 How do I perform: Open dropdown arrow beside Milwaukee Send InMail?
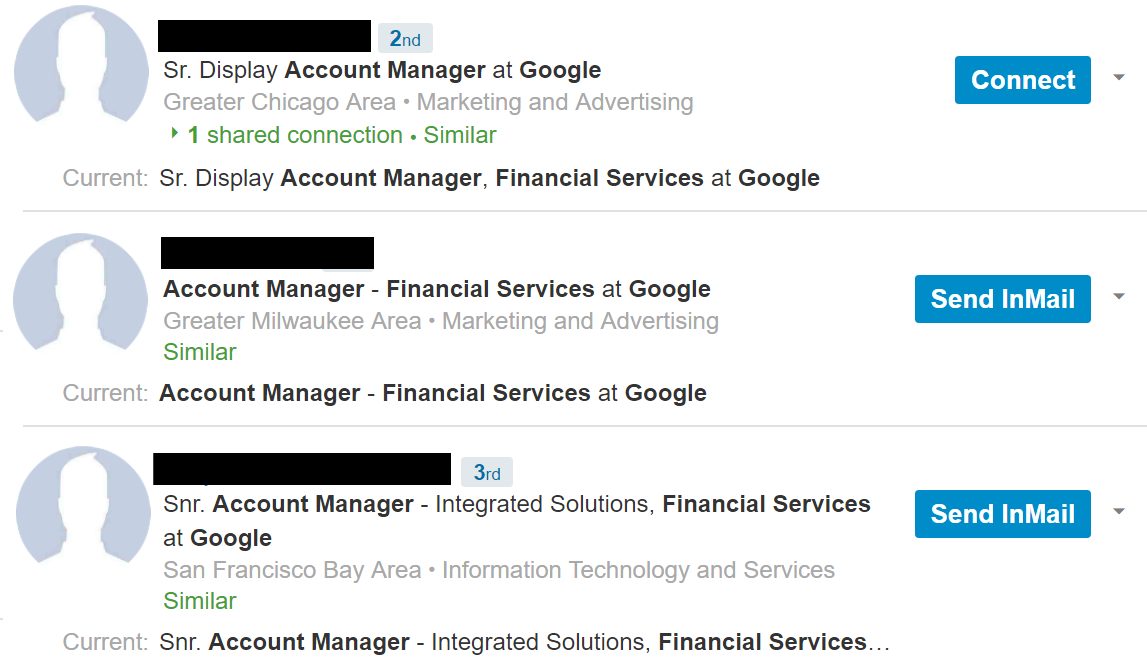1118,296
